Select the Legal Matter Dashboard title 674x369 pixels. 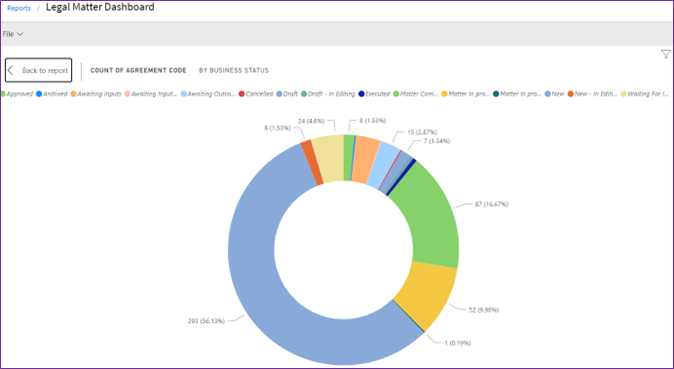point(100,7)
